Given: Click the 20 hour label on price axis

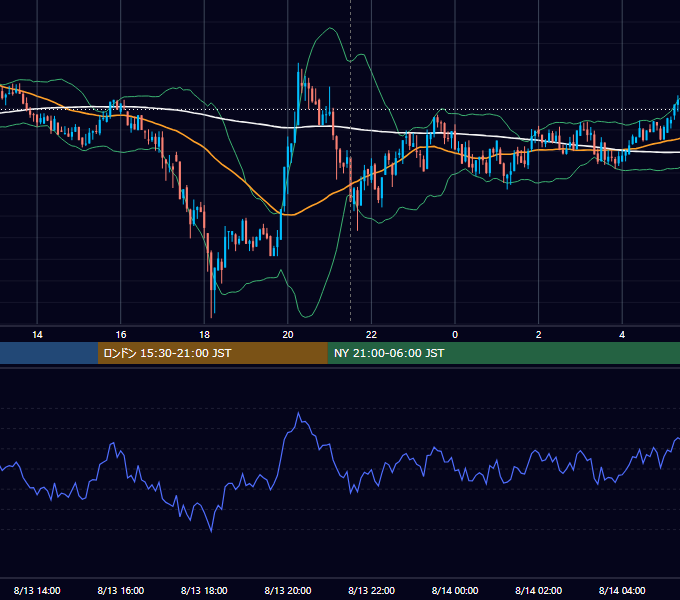Looking at the screenshot, I should coord(288,335).
